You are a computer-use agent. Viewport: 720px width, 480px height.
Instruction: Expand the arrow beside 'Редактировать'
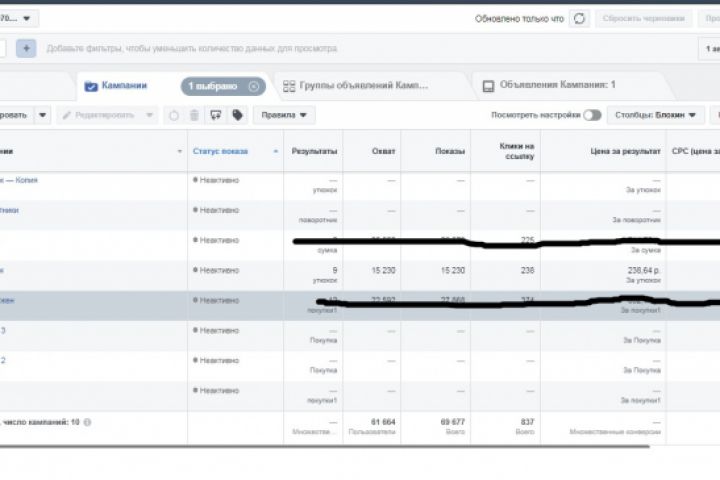(149, 115)
